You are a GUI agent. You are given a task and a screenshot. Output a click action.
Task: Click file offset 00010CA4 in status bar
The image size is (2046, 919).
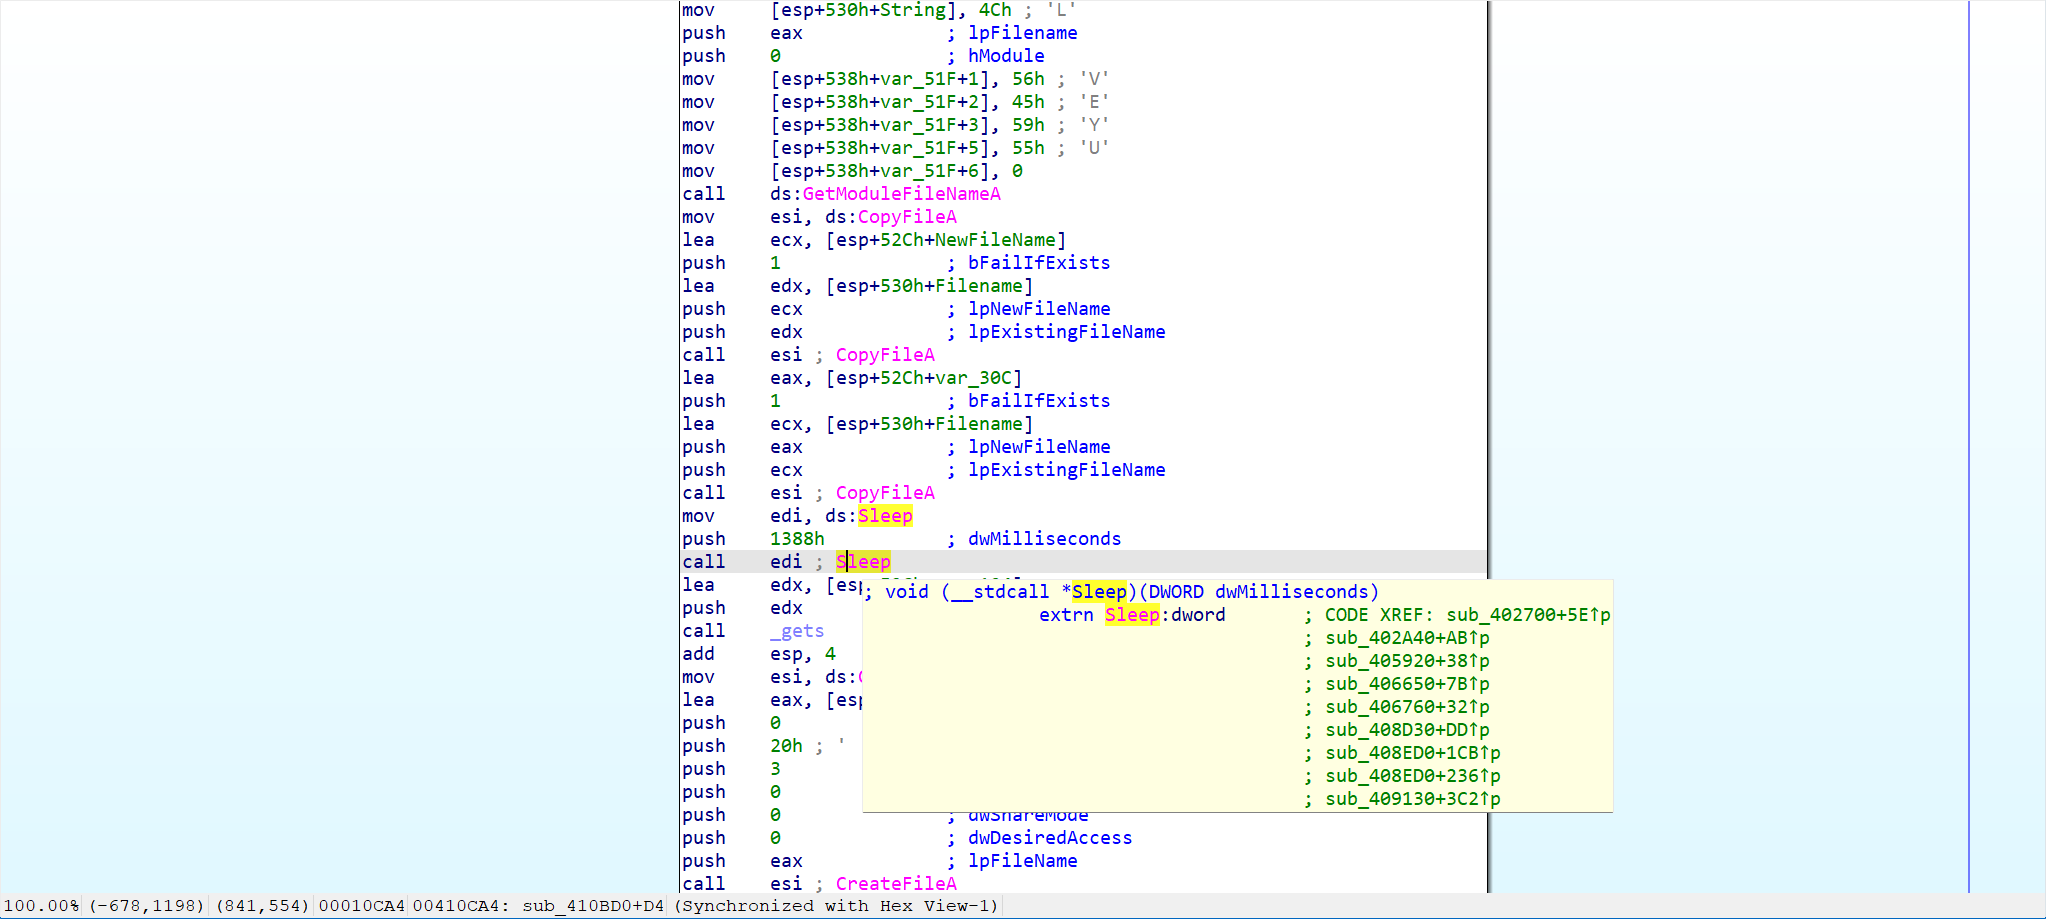click(362, 906)
